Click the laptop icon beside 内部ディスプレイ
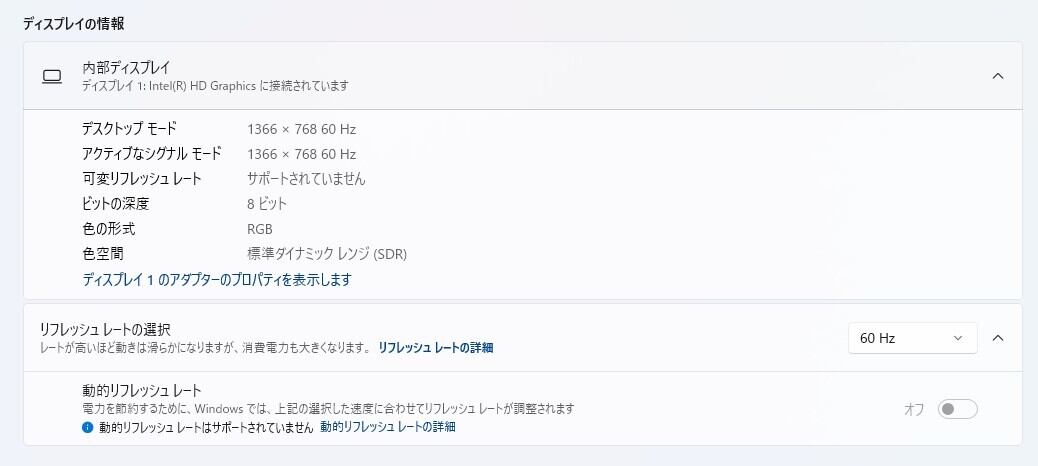This screenshot has width=1038, height=466. 52,76
